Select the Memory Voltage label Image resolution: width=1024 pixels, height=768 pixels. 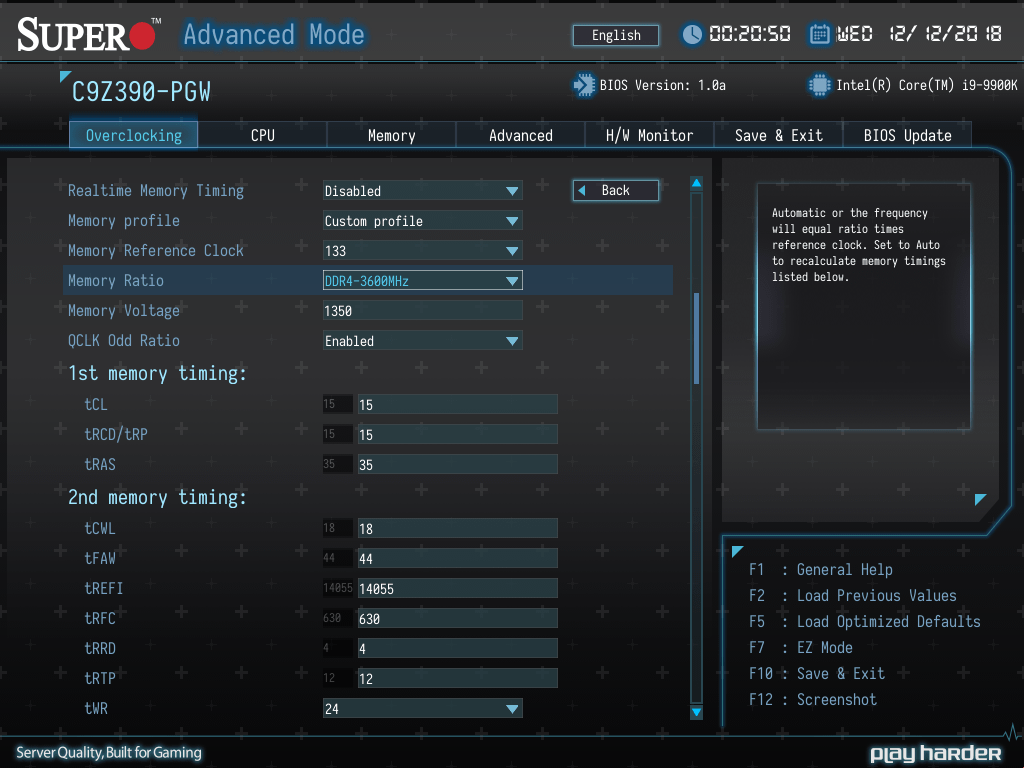(x=123, y=311)
